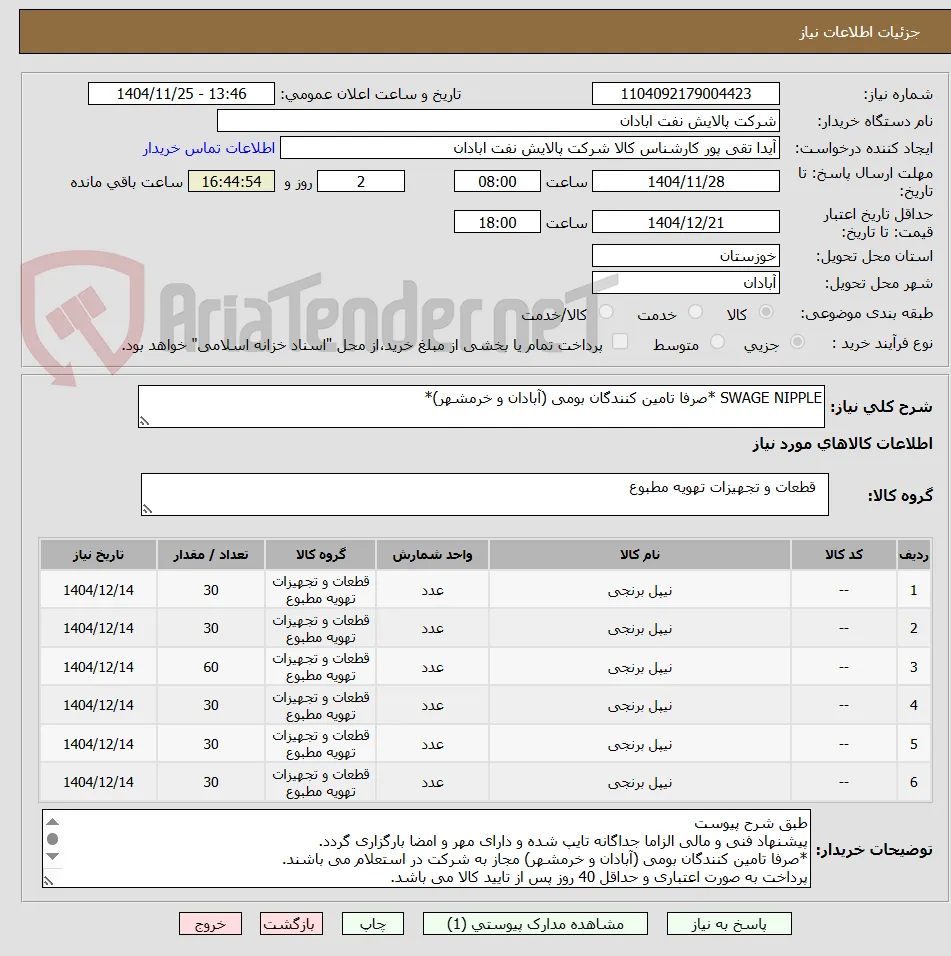
Task: Click the شماره نیاز number field
Action: 686,94
